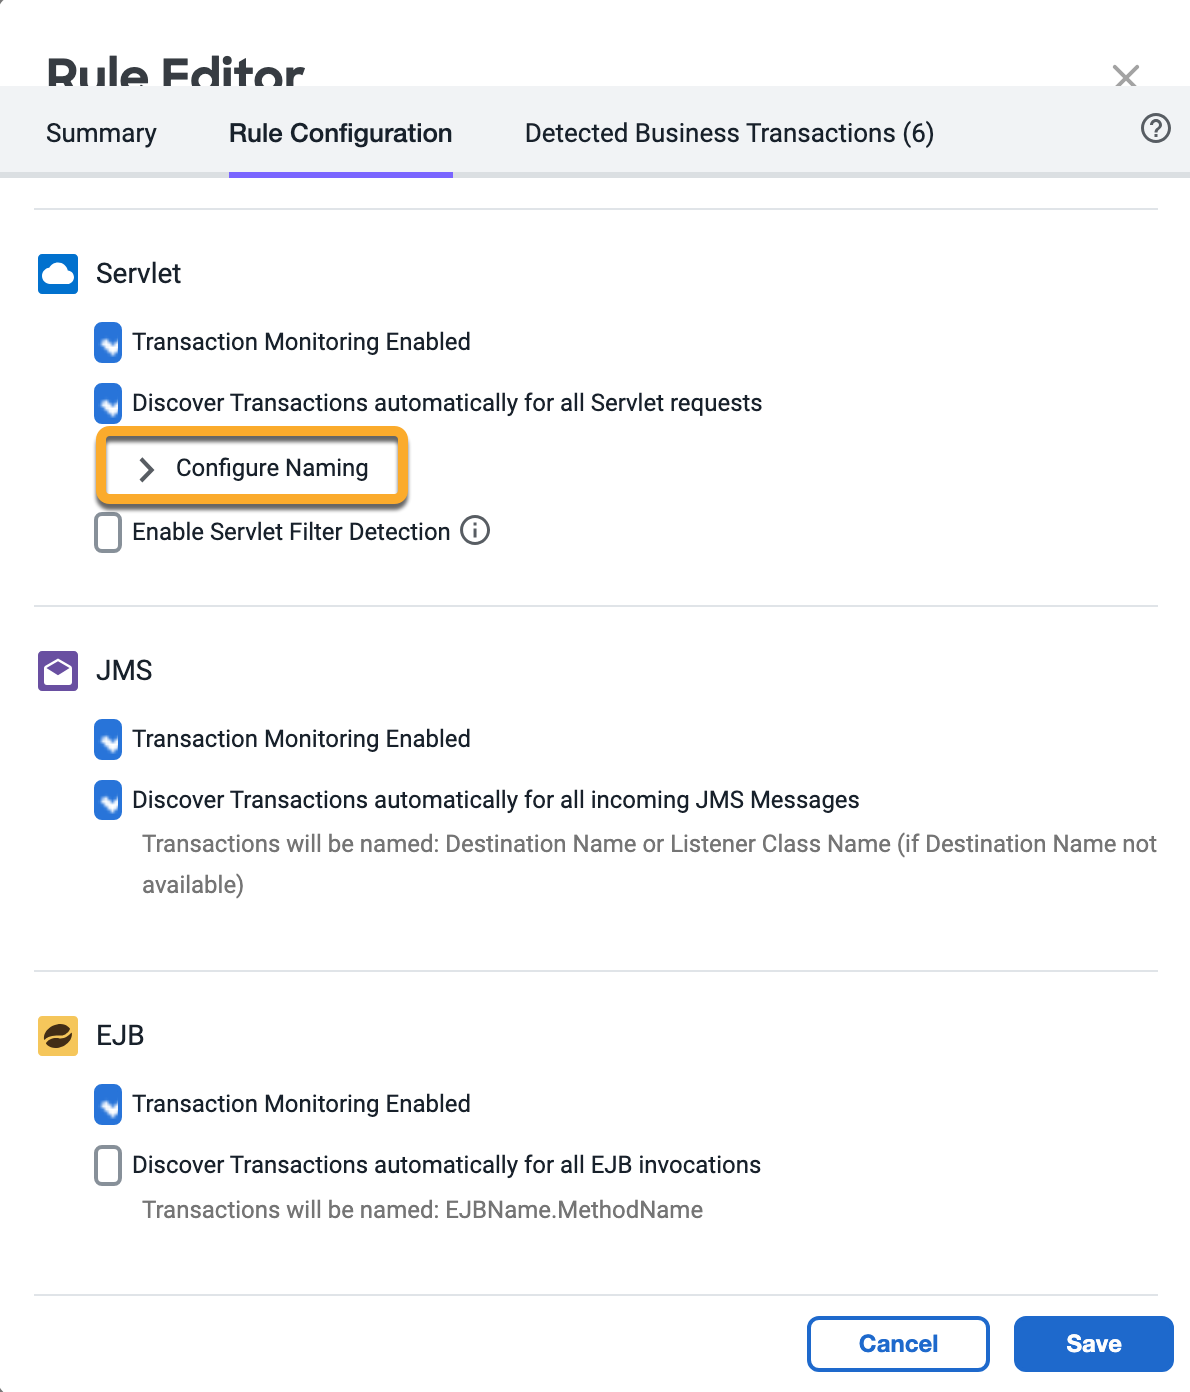Open the Configure Naming section label
The image size is (1190, 1392).
(x=272, y=468)
